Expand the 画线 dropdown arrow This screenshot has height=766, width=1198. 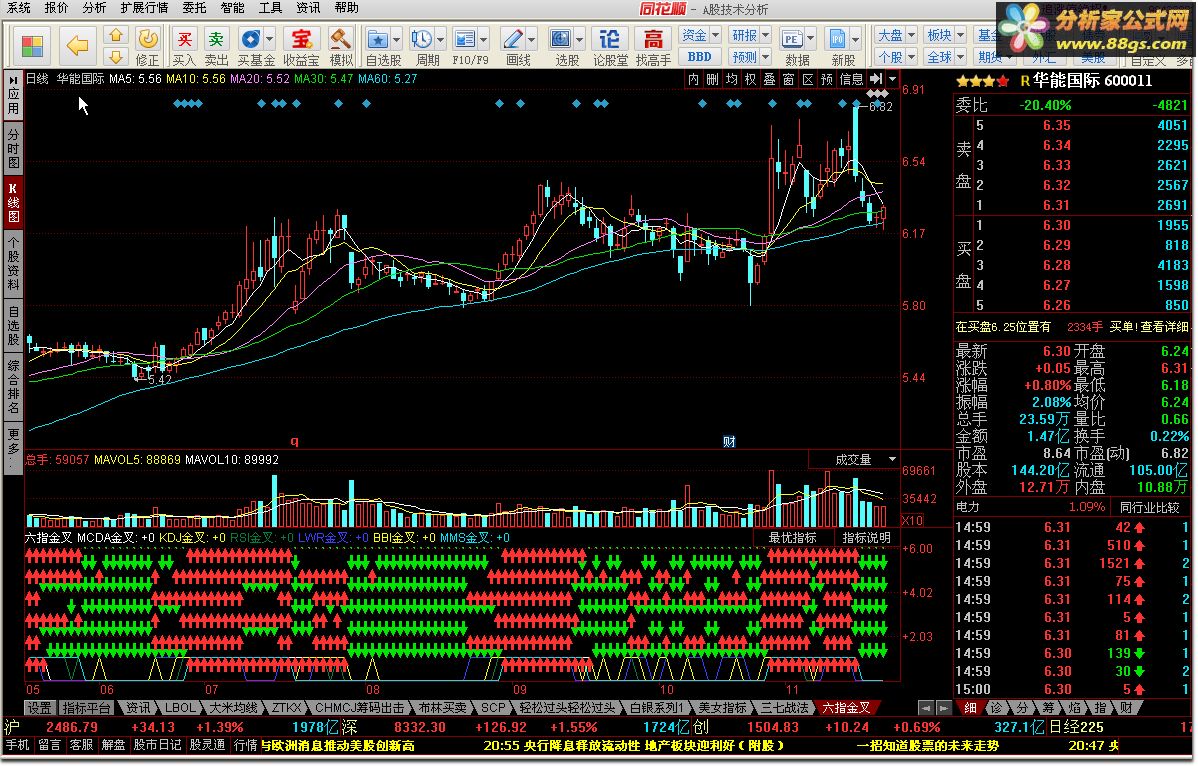click(x=532, y=38)
